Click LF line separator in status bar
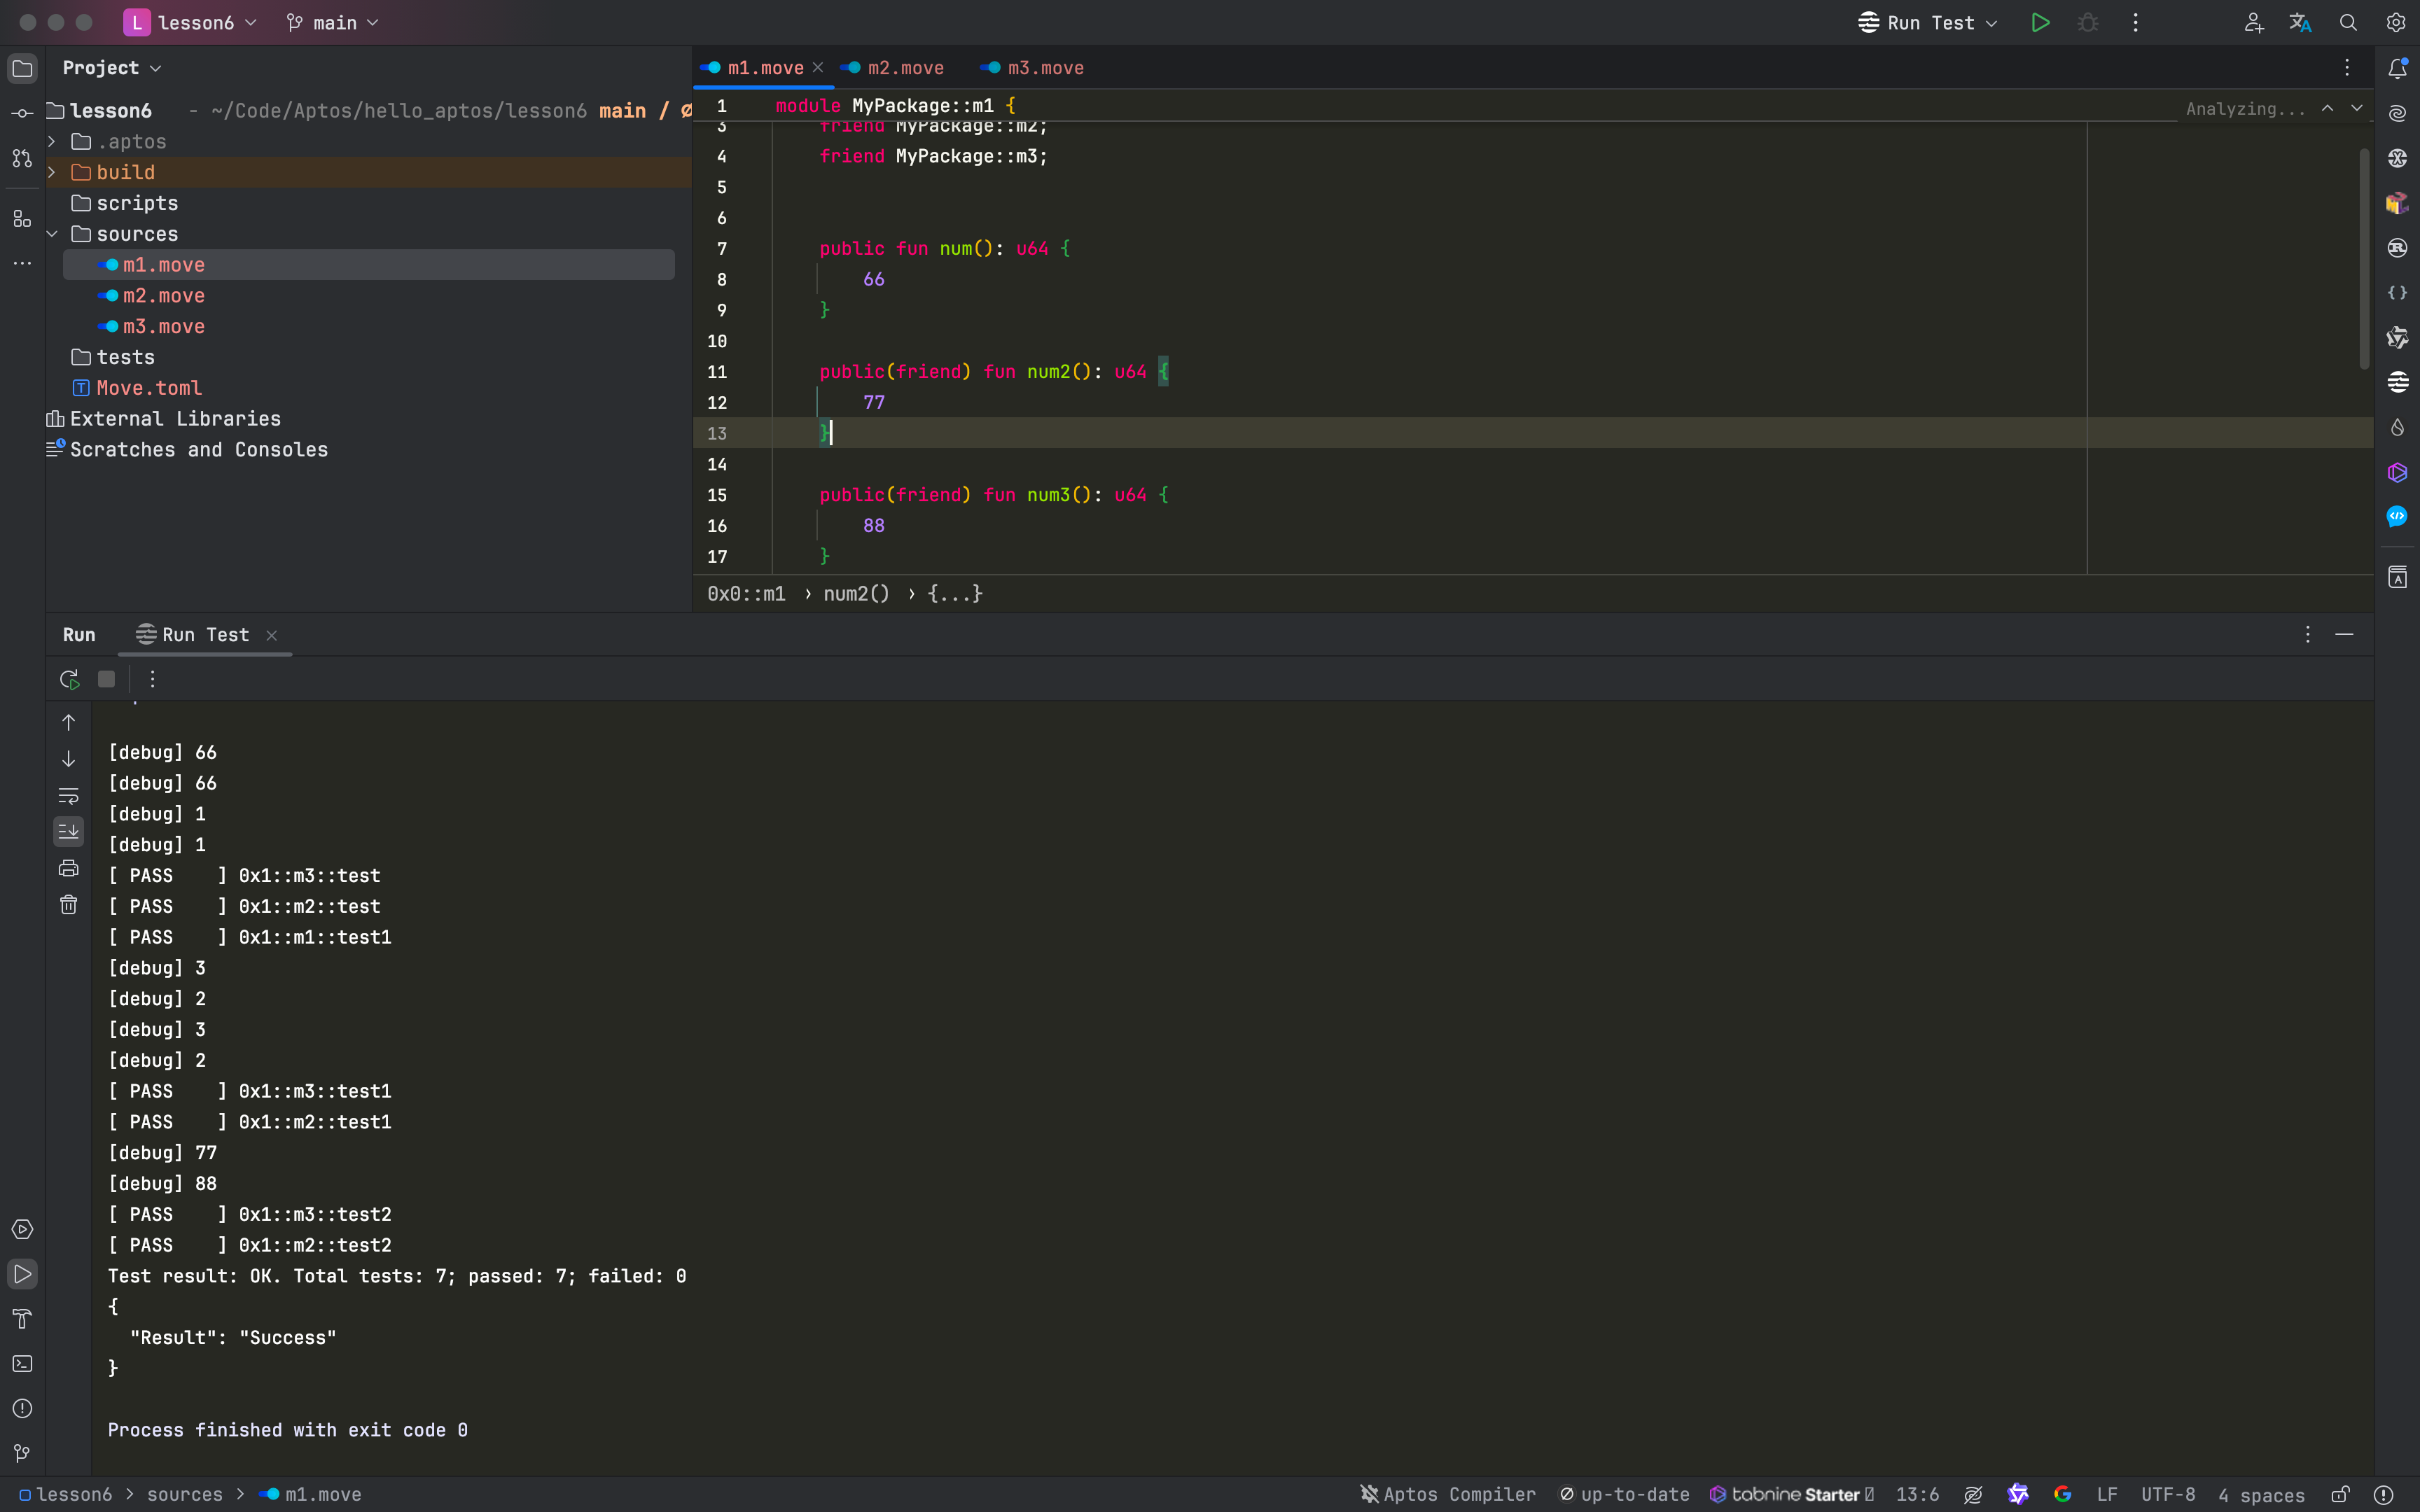 (2107, 1494)
